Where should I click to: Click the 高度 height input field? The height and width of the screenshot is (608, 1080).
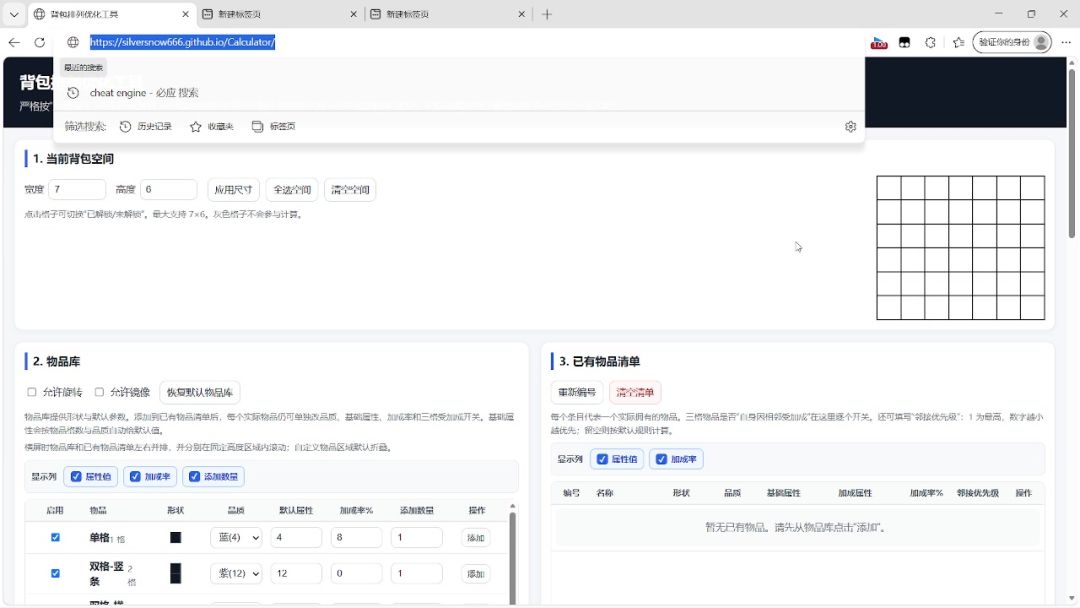coord(169,189)
